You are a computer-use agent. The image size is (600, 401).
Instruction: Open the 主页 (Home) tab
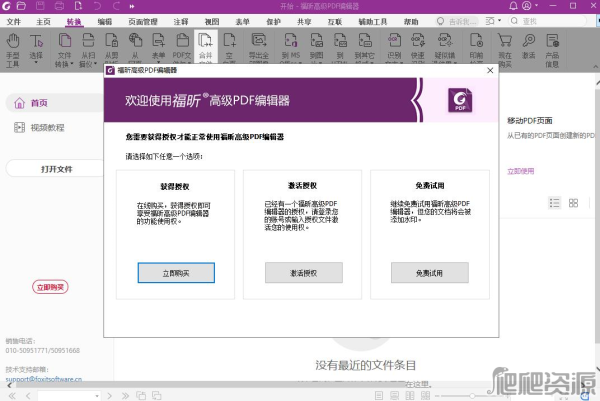[x=43, y=22]
